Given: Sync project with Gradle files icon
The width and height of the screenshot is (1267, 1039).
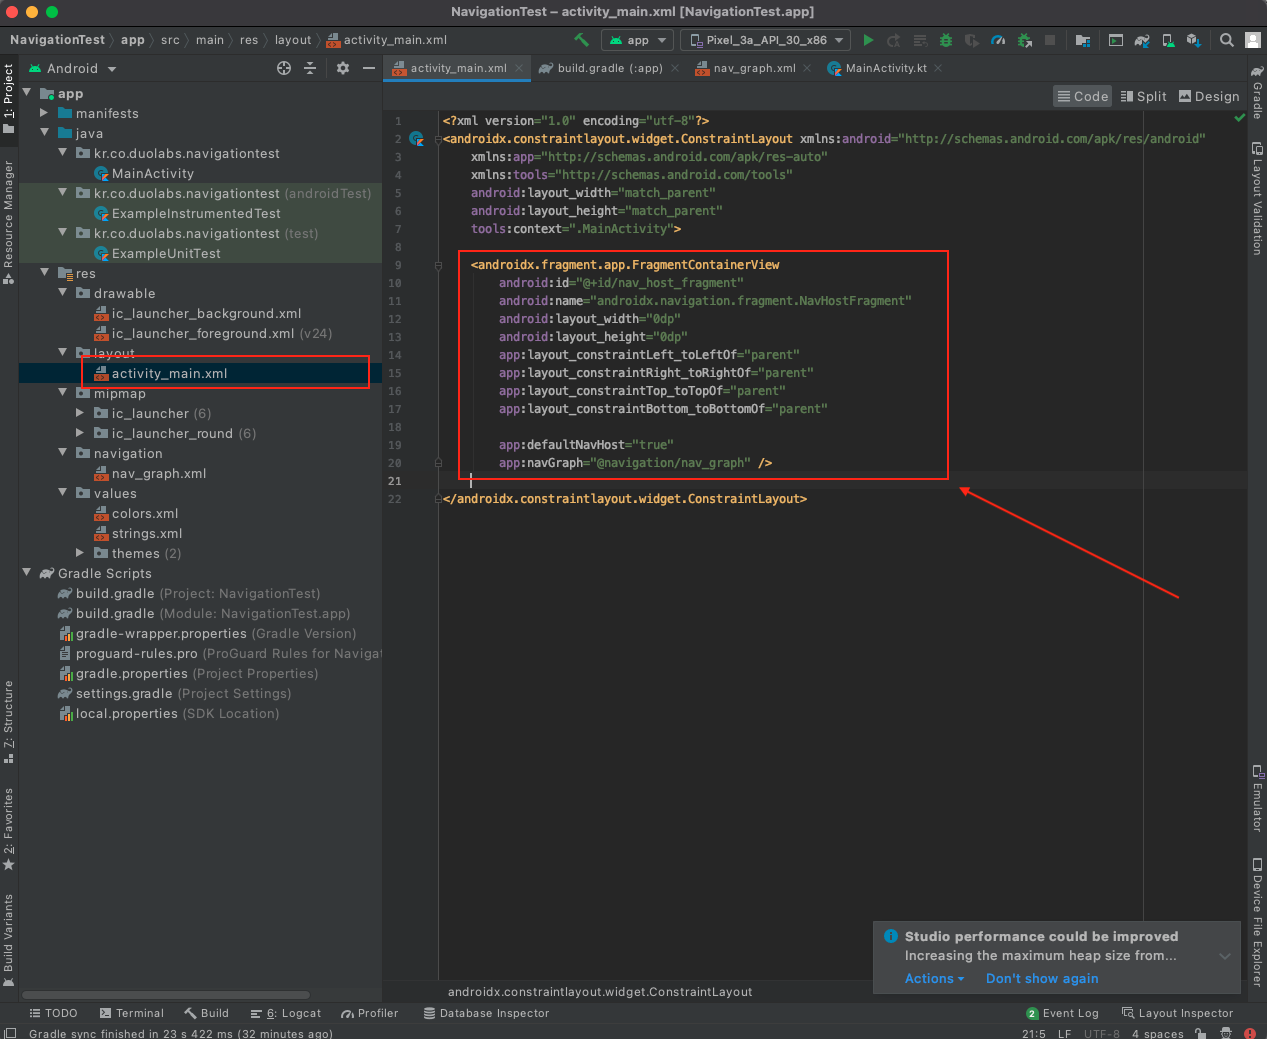Looking at the screenshot, I should 1142,40.
